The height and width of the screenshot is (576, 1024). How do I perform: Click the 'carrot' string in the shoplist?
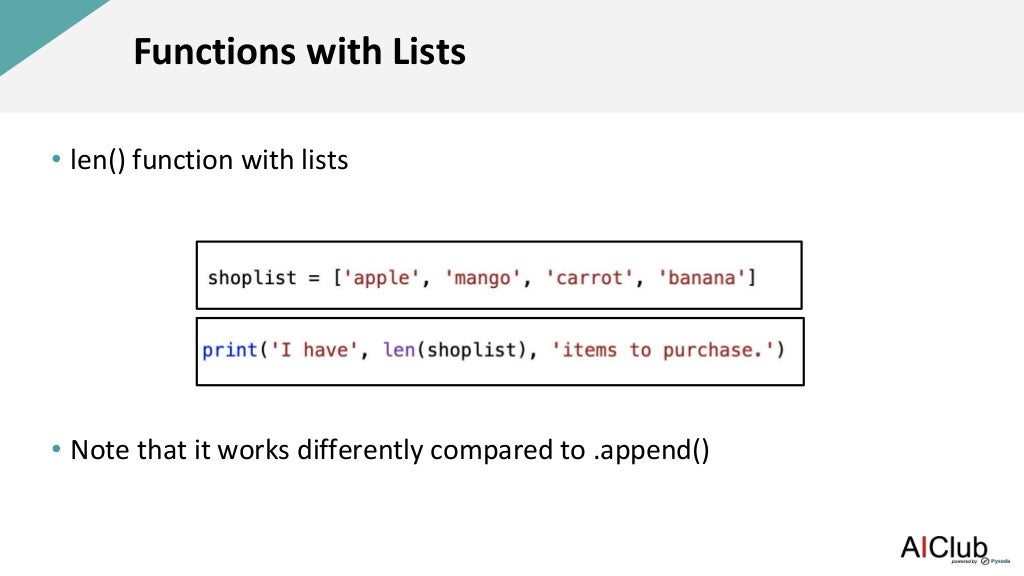pos(590,277)
